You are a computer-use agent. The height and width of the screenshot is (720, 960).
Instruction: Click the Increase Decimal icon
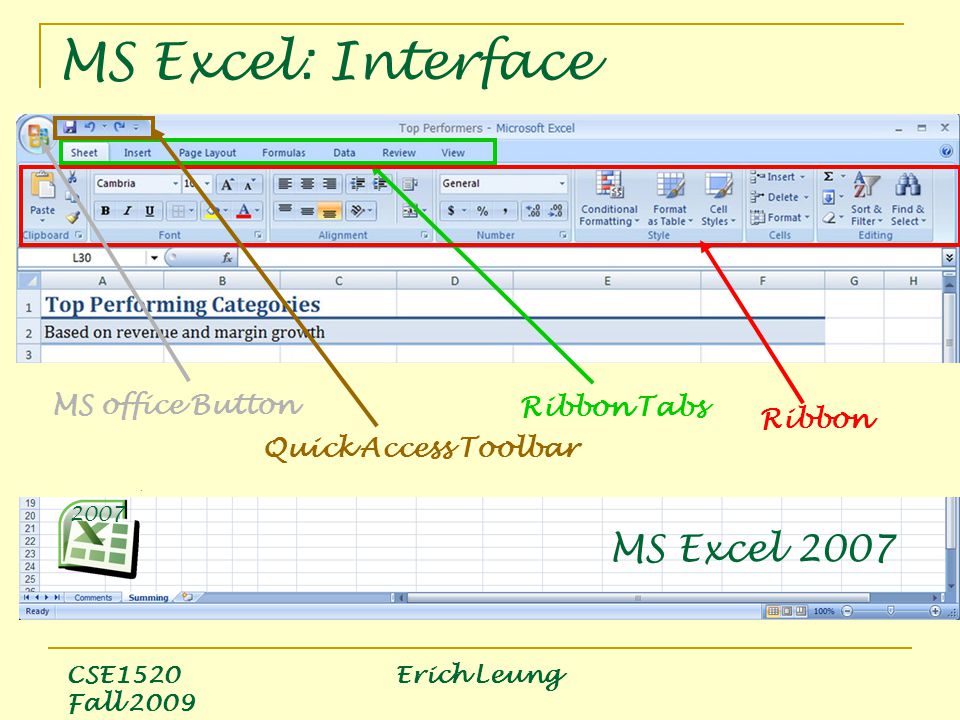tap(533, 211)
